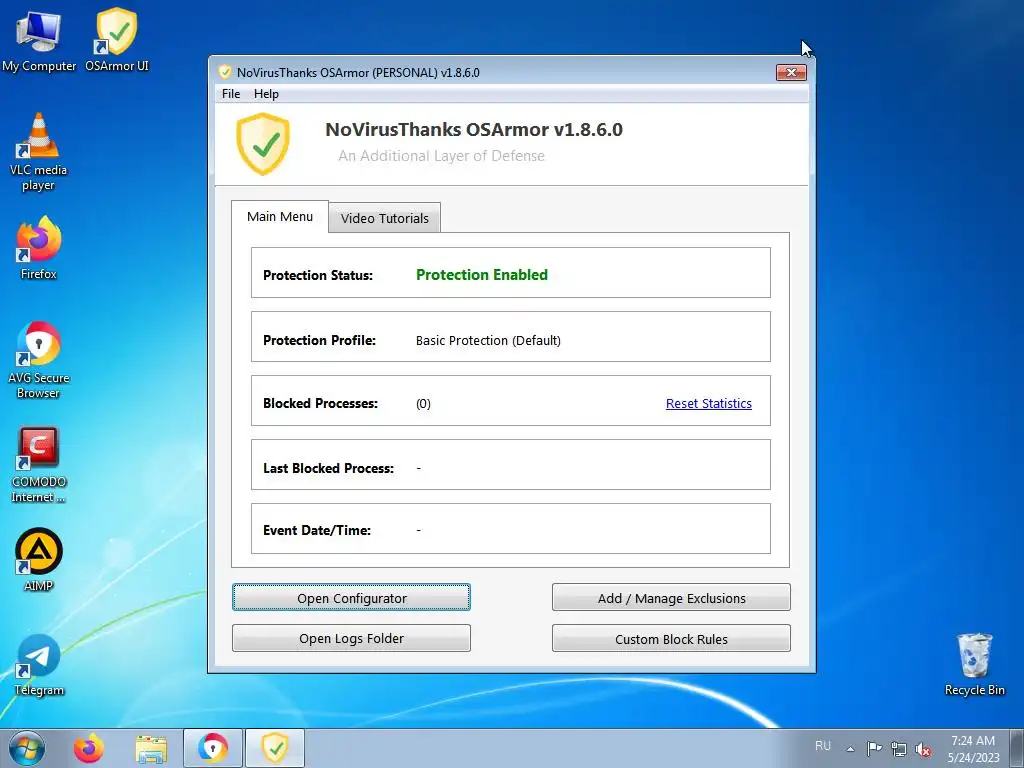
Task: Open Firefox from the taskbar
Action: pos(89,748)
